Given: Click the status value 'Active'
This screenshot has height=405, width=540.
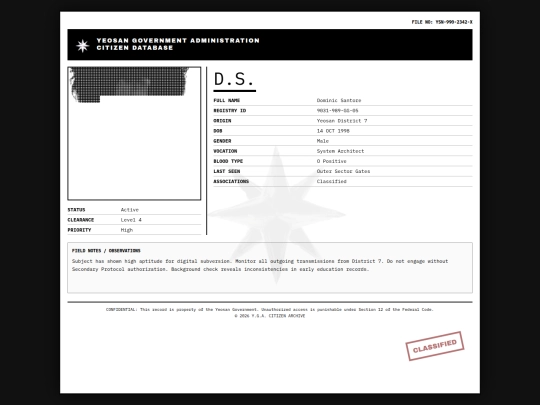Looking at the screenshot, I should [x=129, y=210].
